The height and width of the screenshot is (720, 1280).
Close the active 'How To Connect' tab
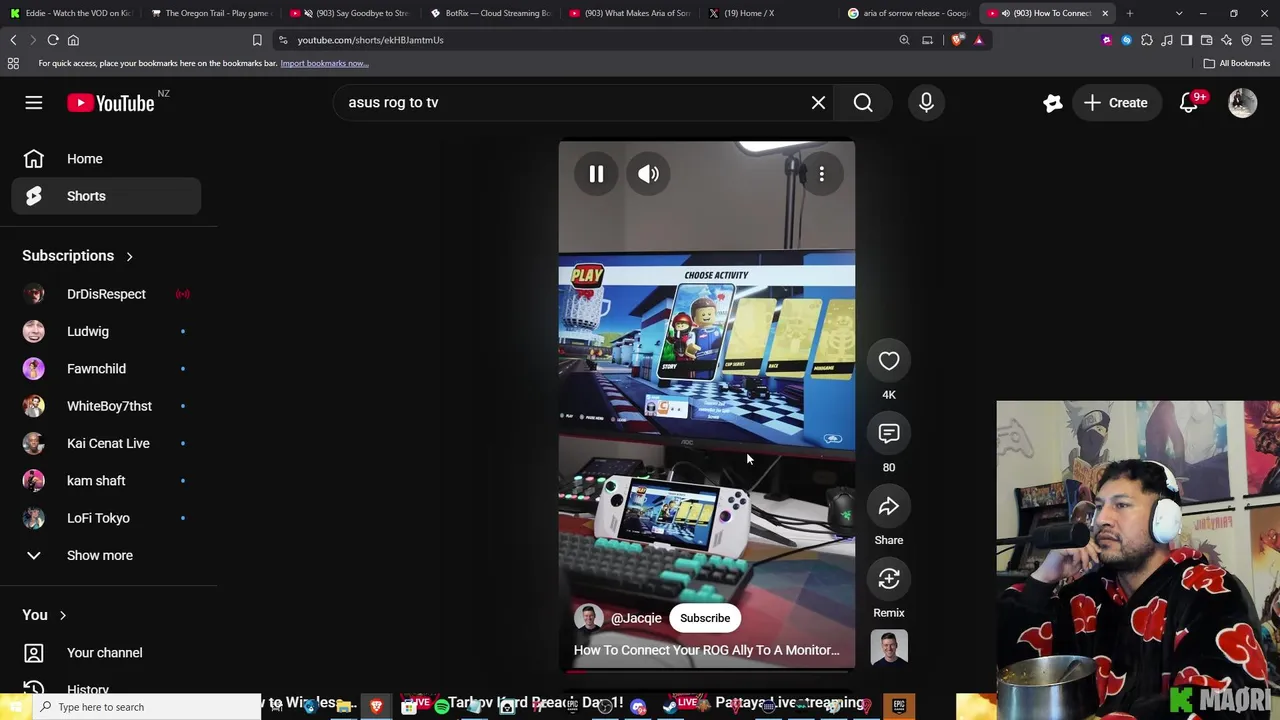click(1105, 13)
